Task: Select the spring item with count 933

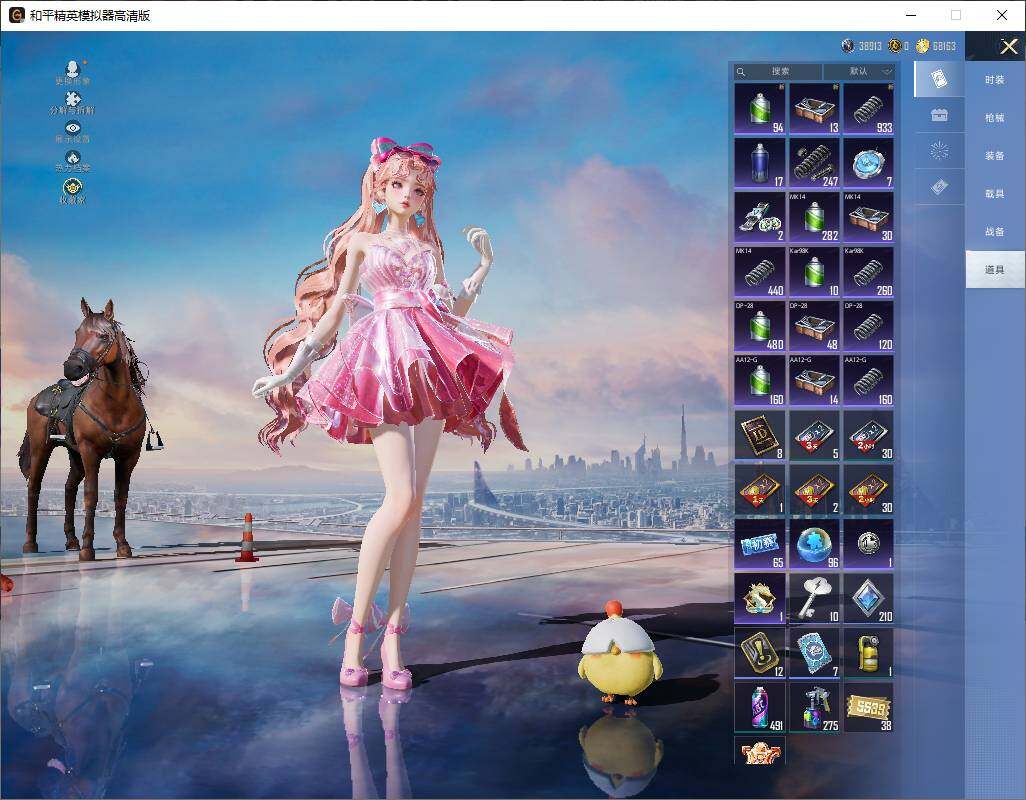Action: [x=868, y=109]
